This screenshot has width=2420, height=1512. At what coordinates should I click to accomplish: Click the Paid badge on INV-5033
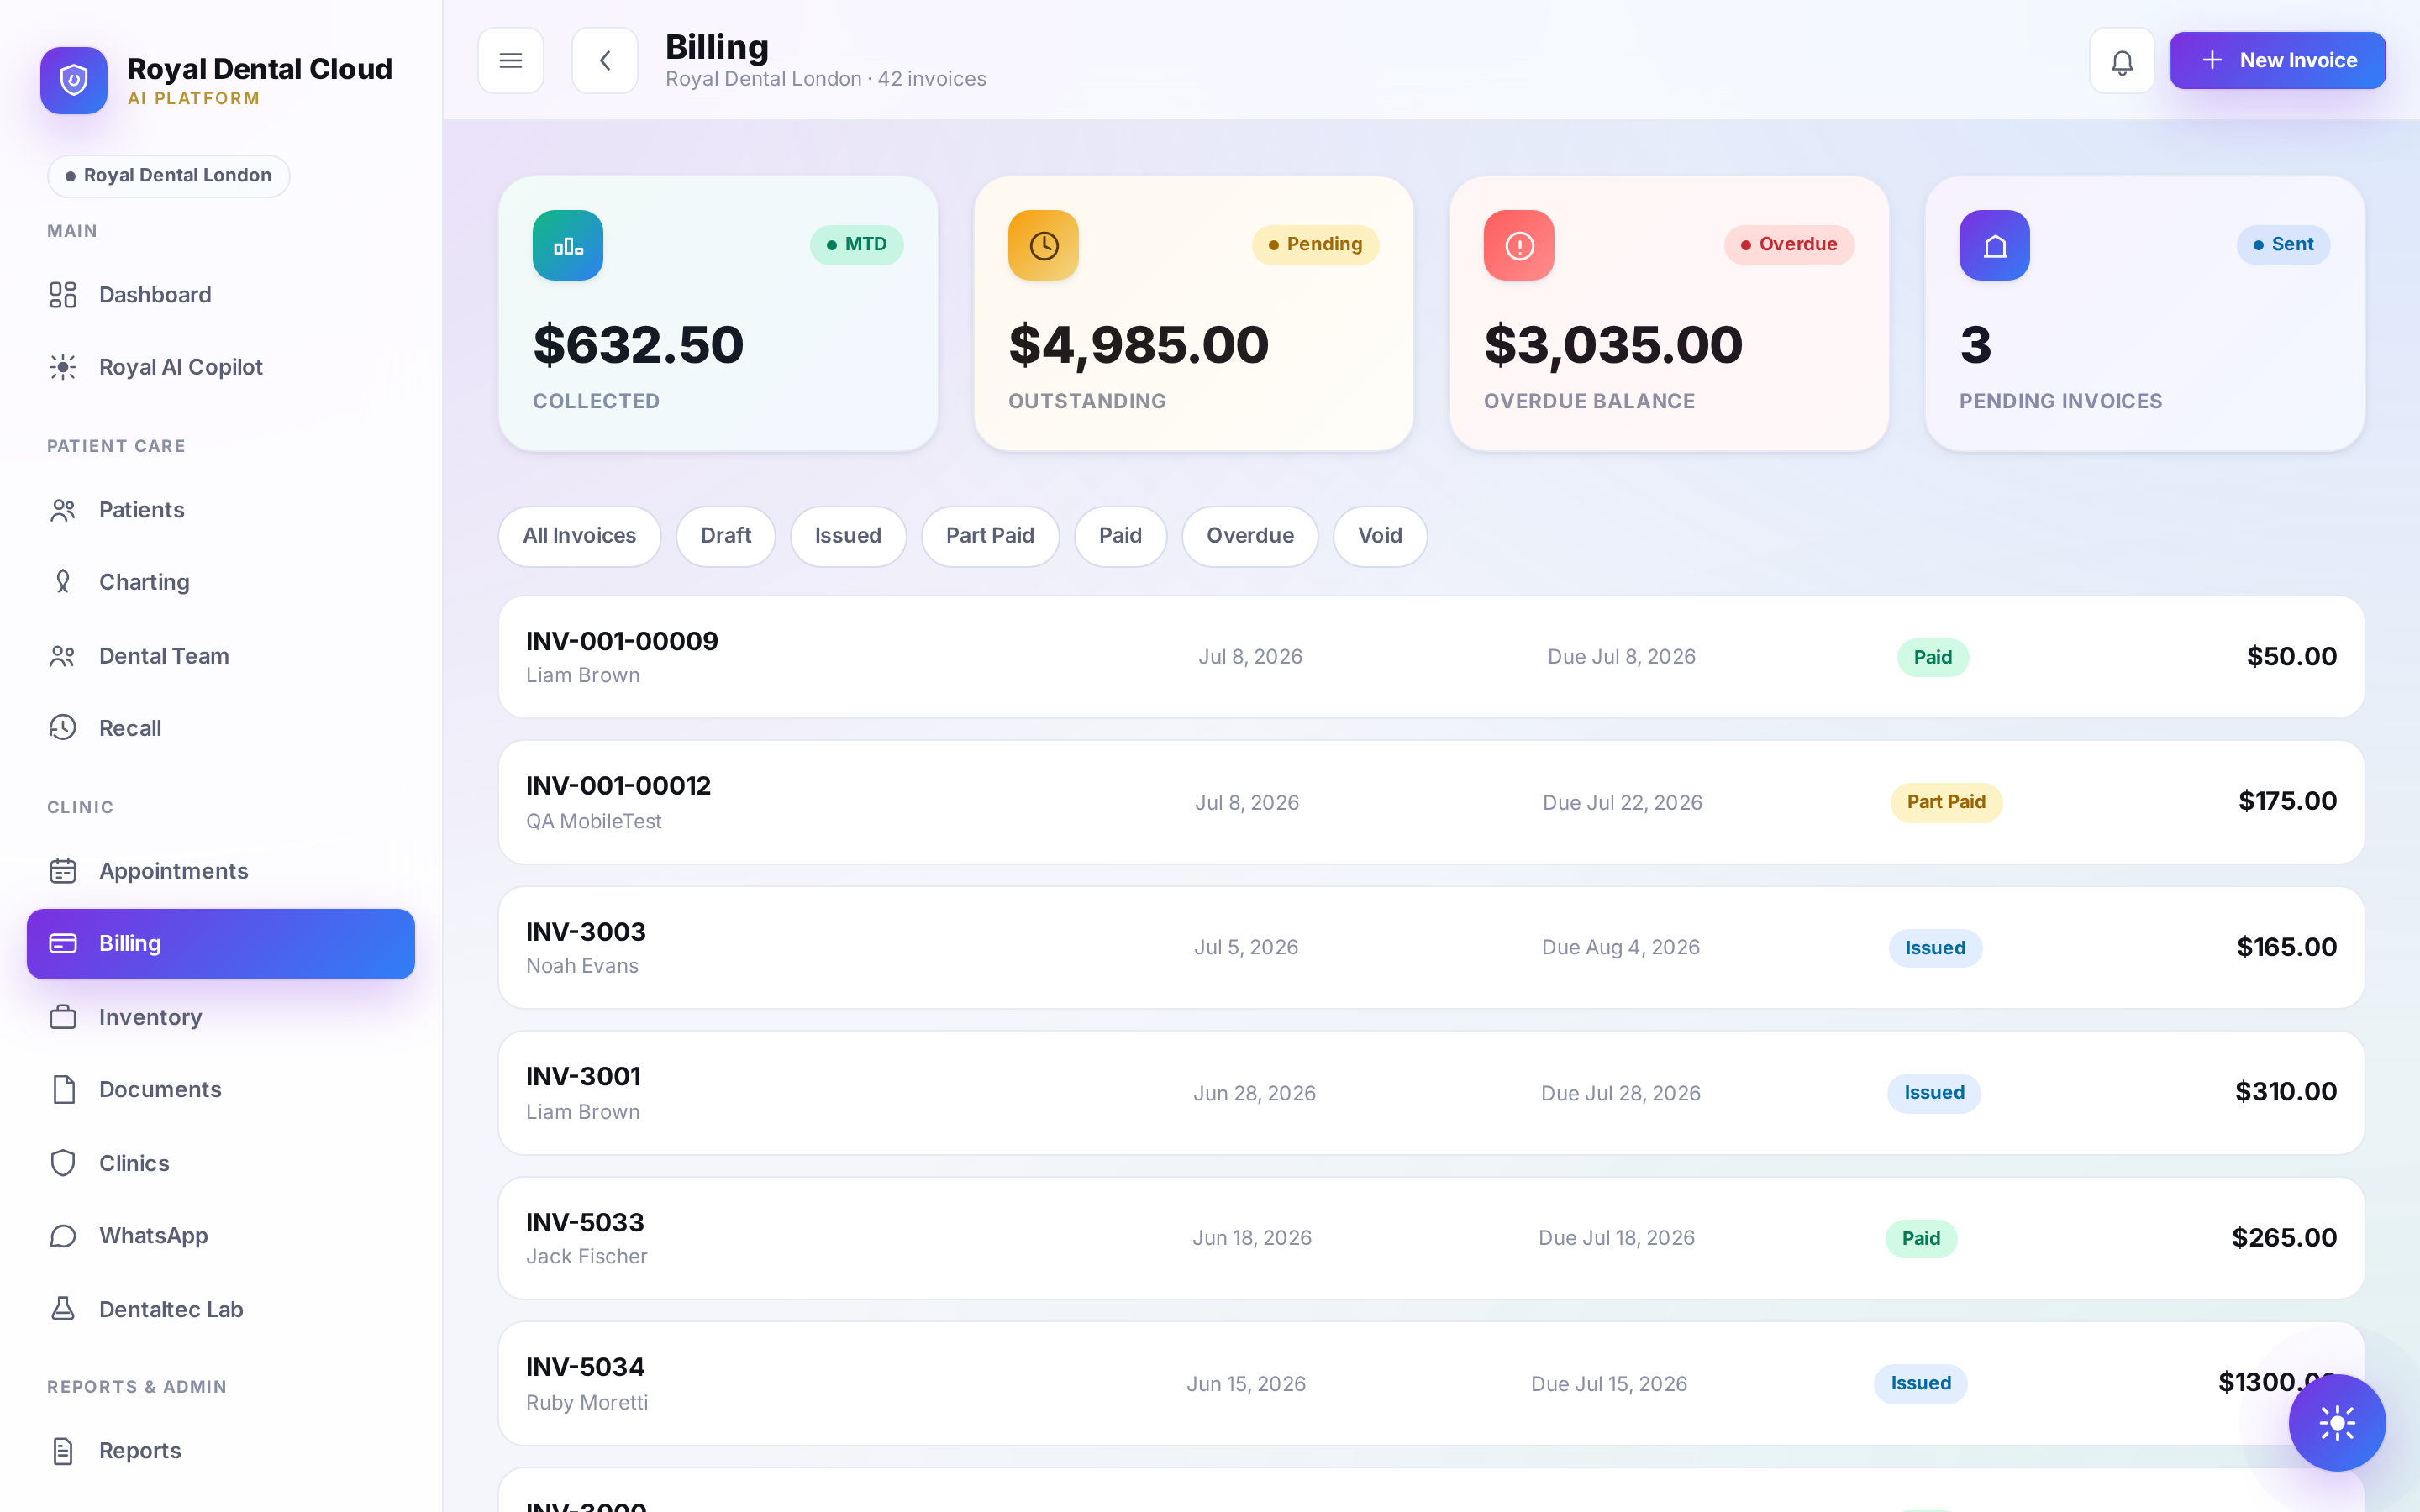coord(1921,1238)
